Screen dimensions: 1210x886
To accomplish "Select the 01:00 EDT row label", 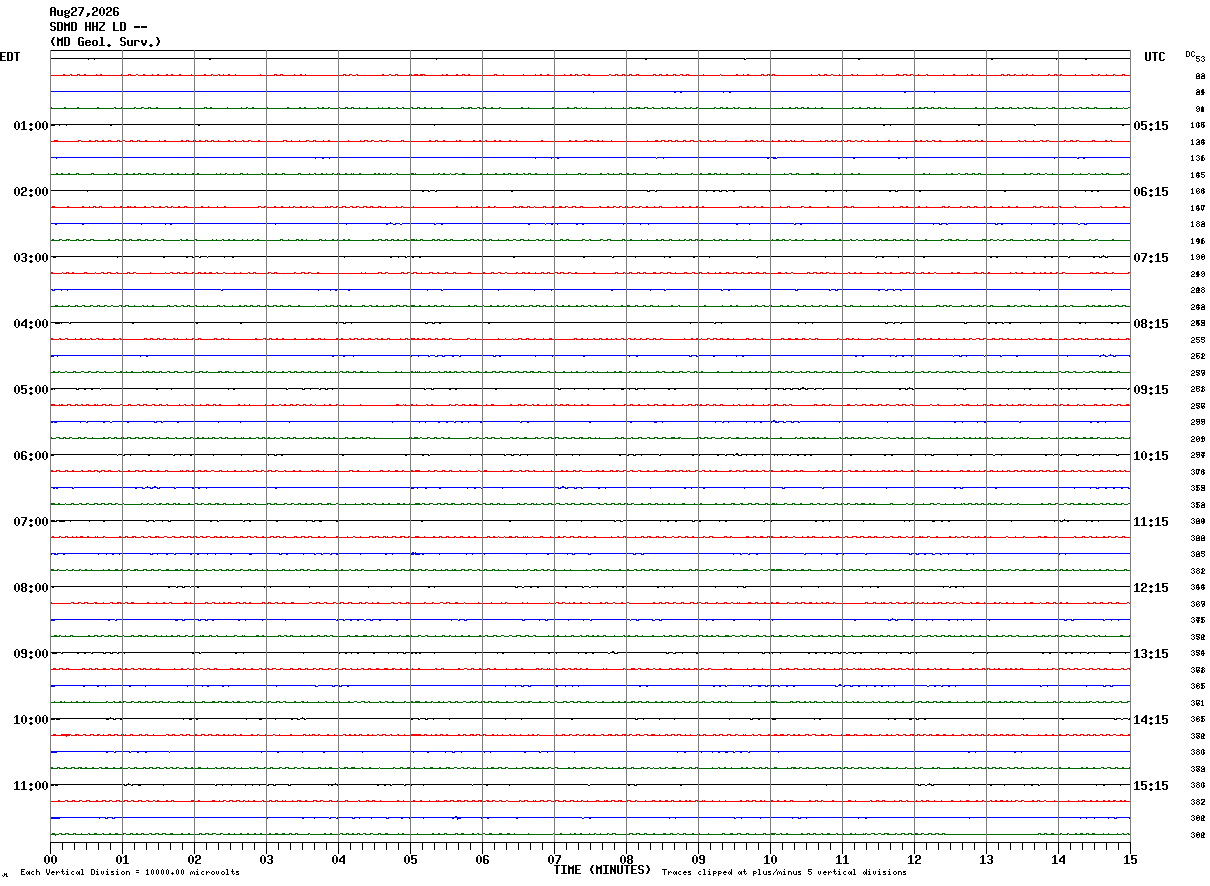I will click(31, 126).
